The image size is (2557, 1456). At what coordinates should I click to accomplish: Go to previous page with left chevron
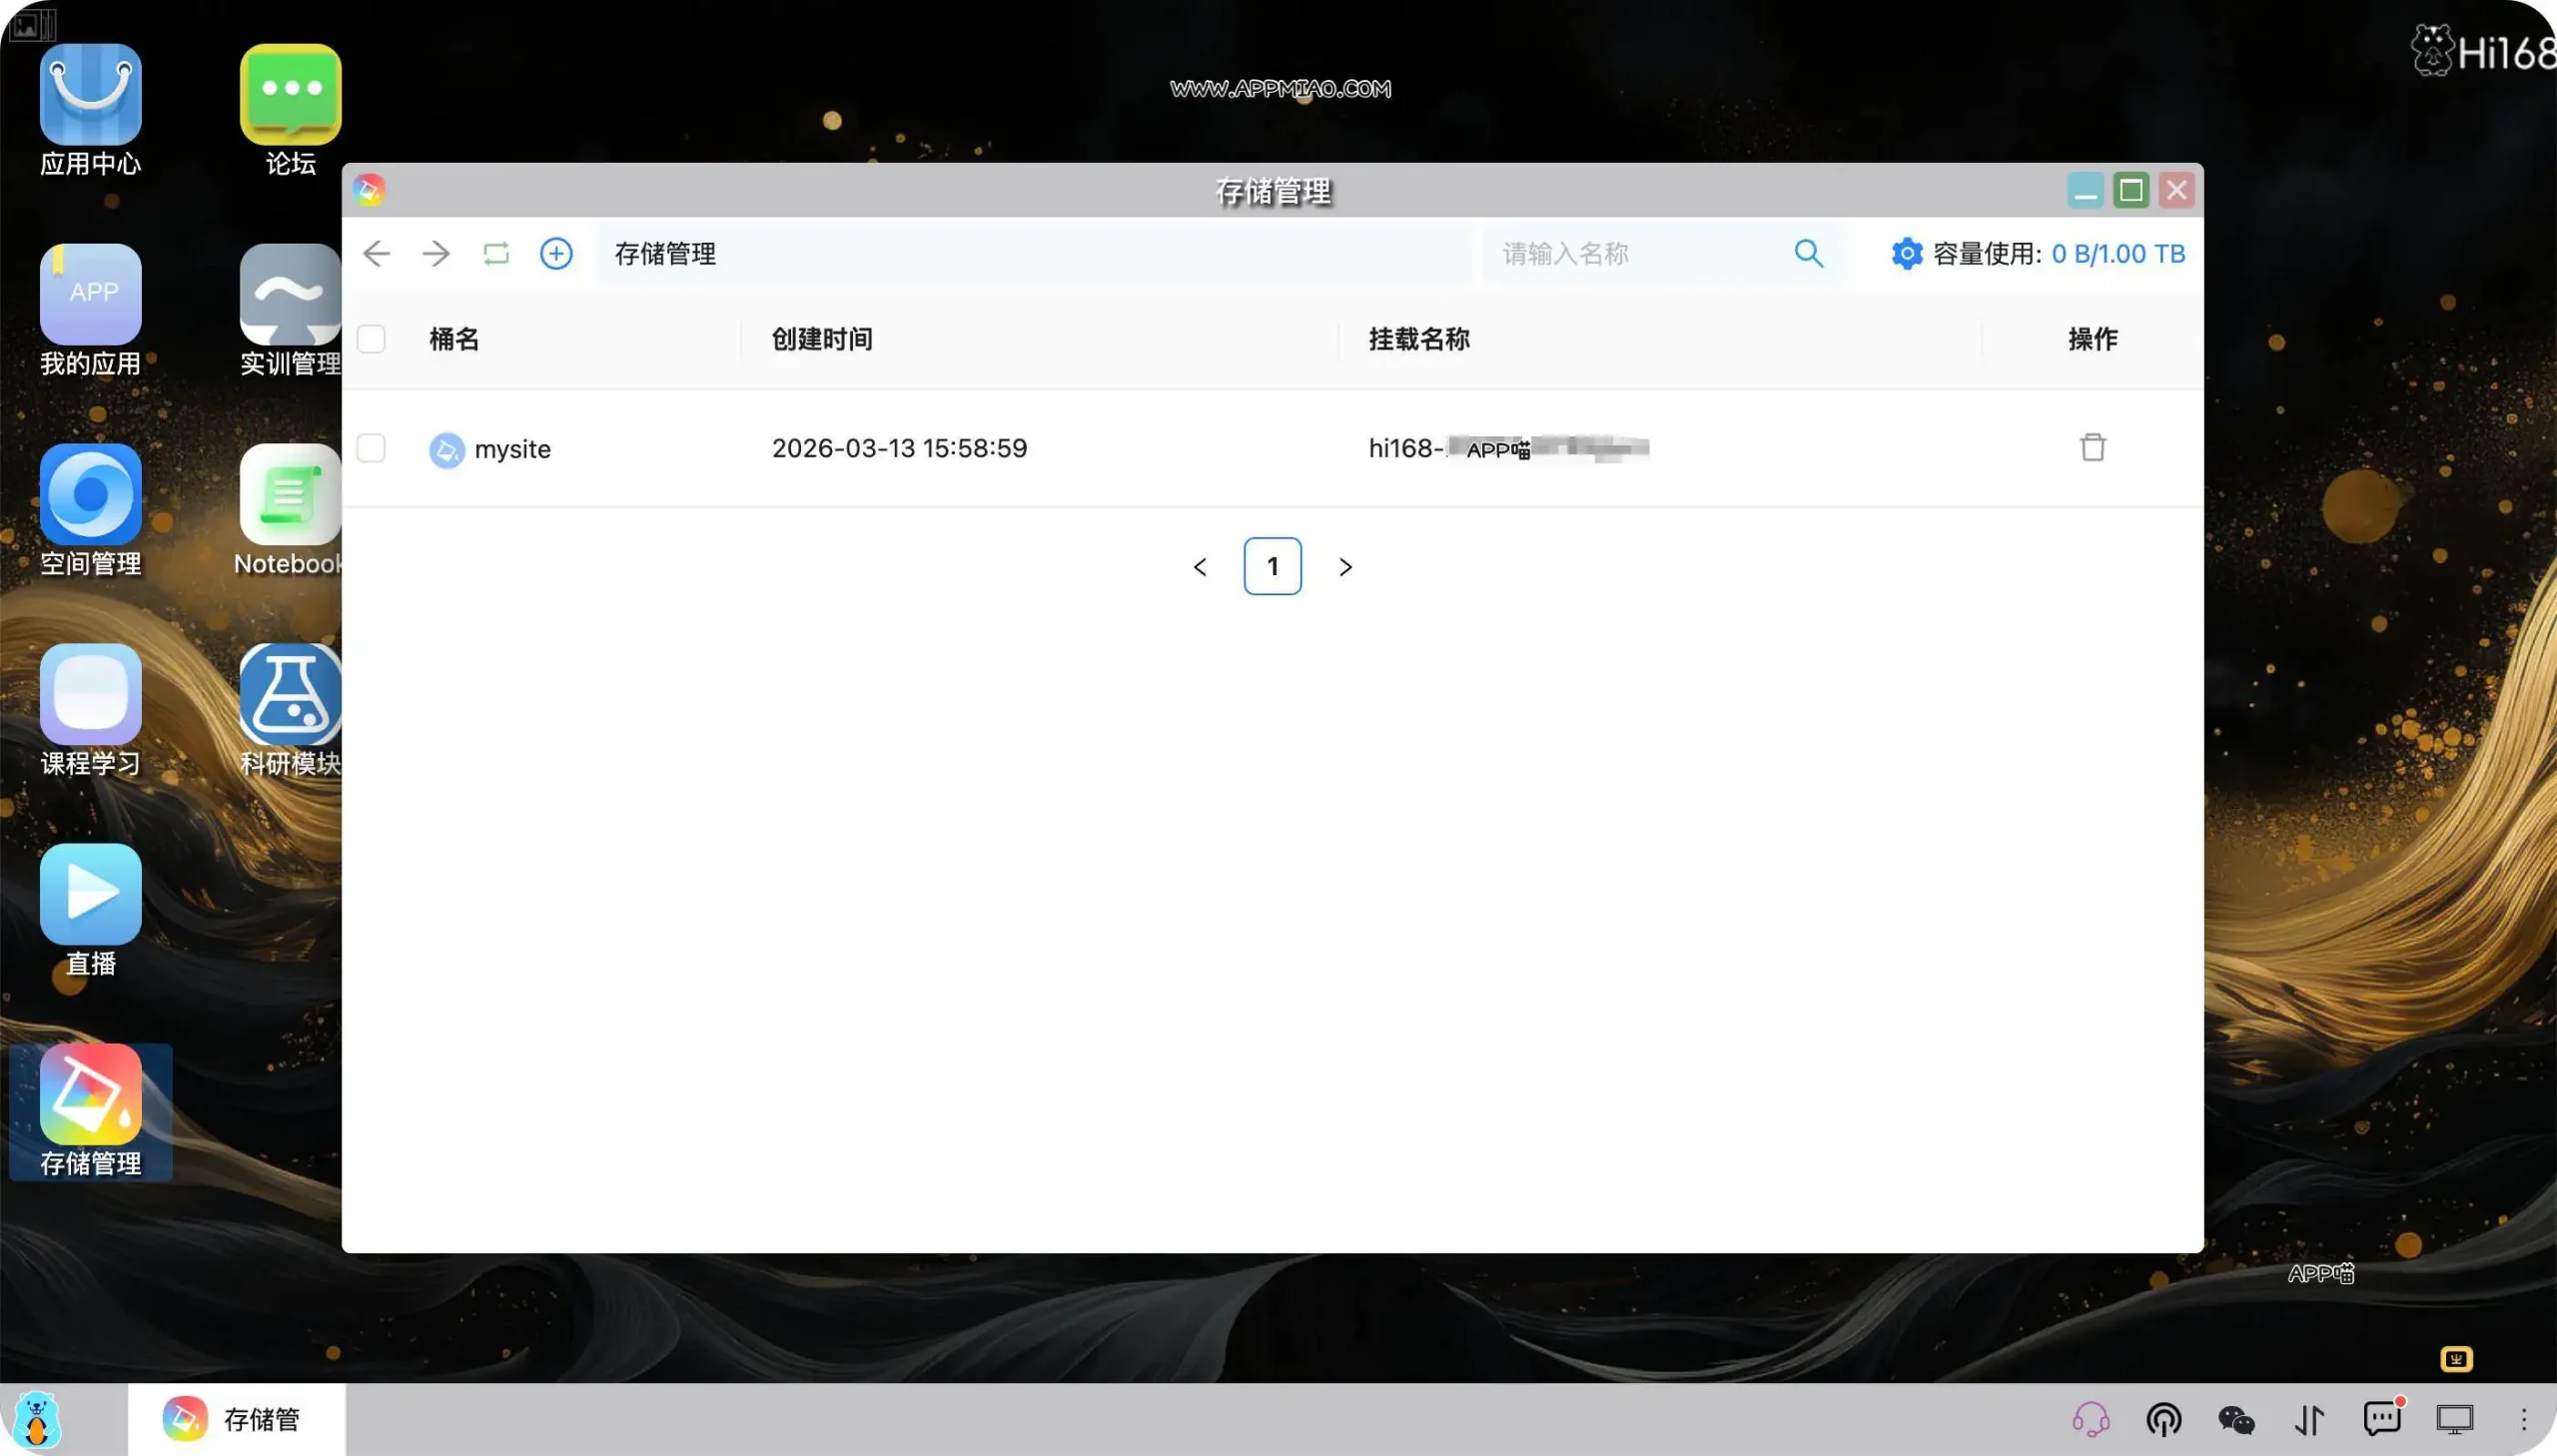(1200, 567)
